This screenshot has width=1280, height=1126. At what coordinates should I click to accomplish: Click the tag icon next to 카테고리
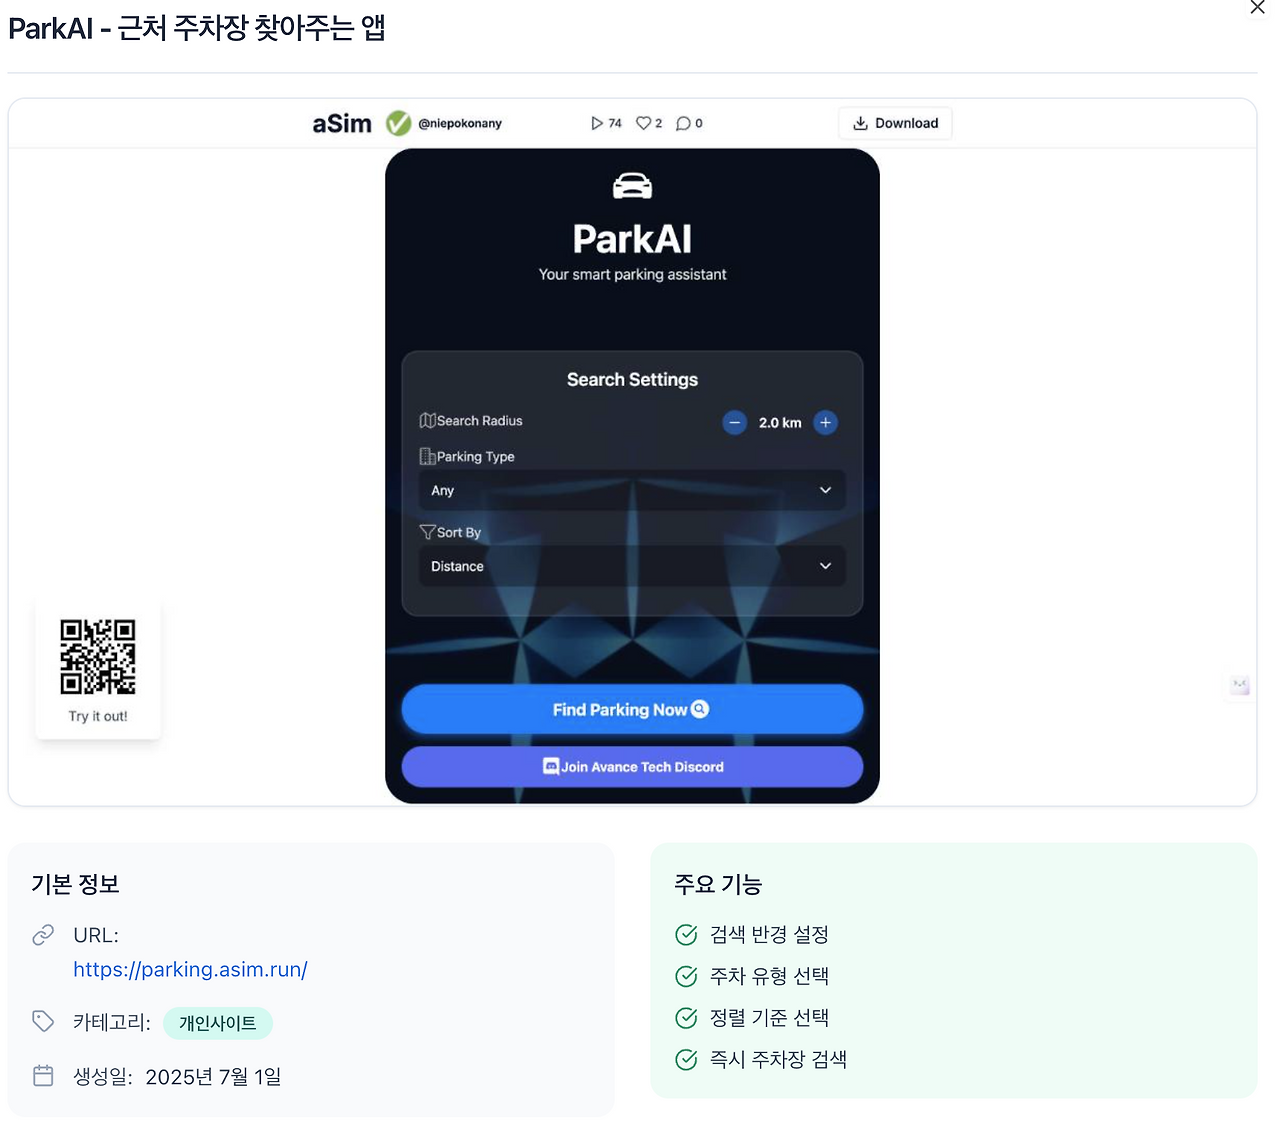click(x=43, y=1021)
